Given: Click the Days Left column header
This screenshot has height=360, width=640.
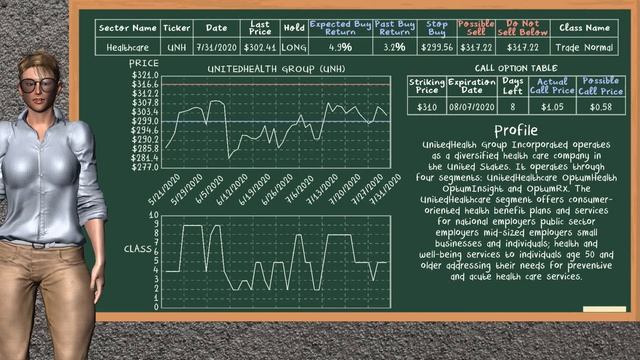Looking at the screenshot, I should (x=513, y=86).
